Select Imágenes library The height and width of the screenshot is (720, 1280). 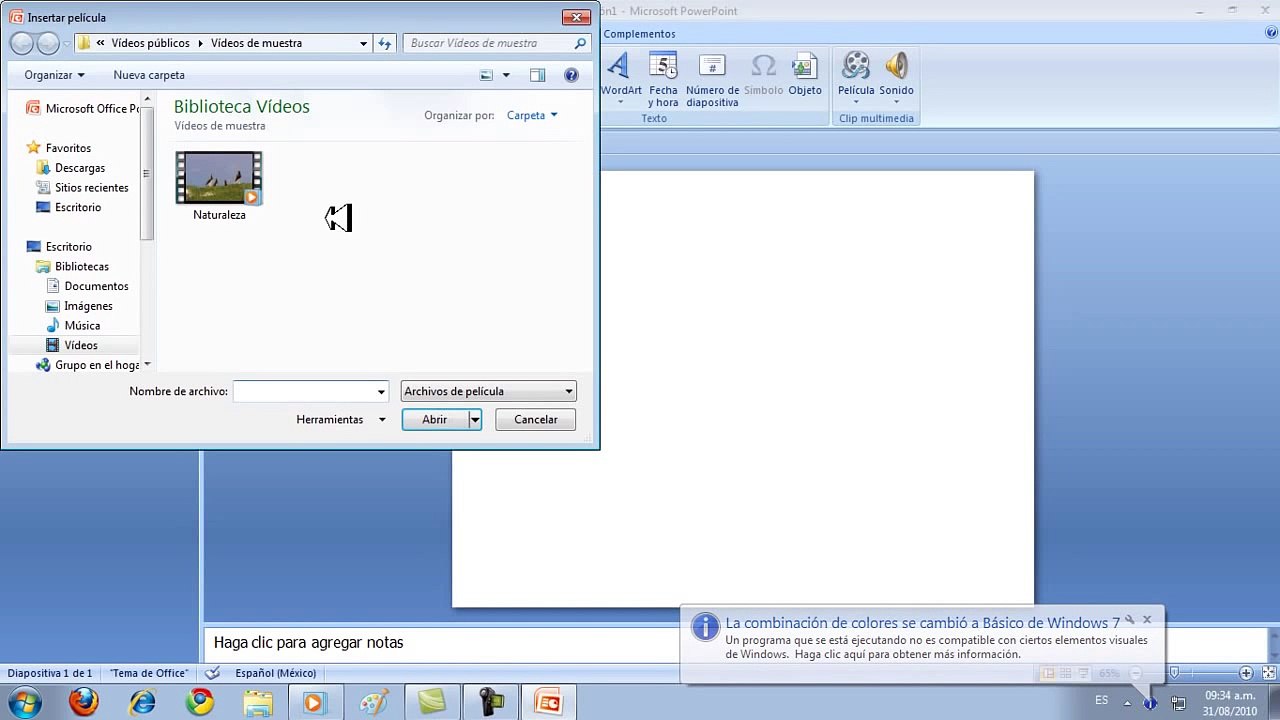[80, 306]
